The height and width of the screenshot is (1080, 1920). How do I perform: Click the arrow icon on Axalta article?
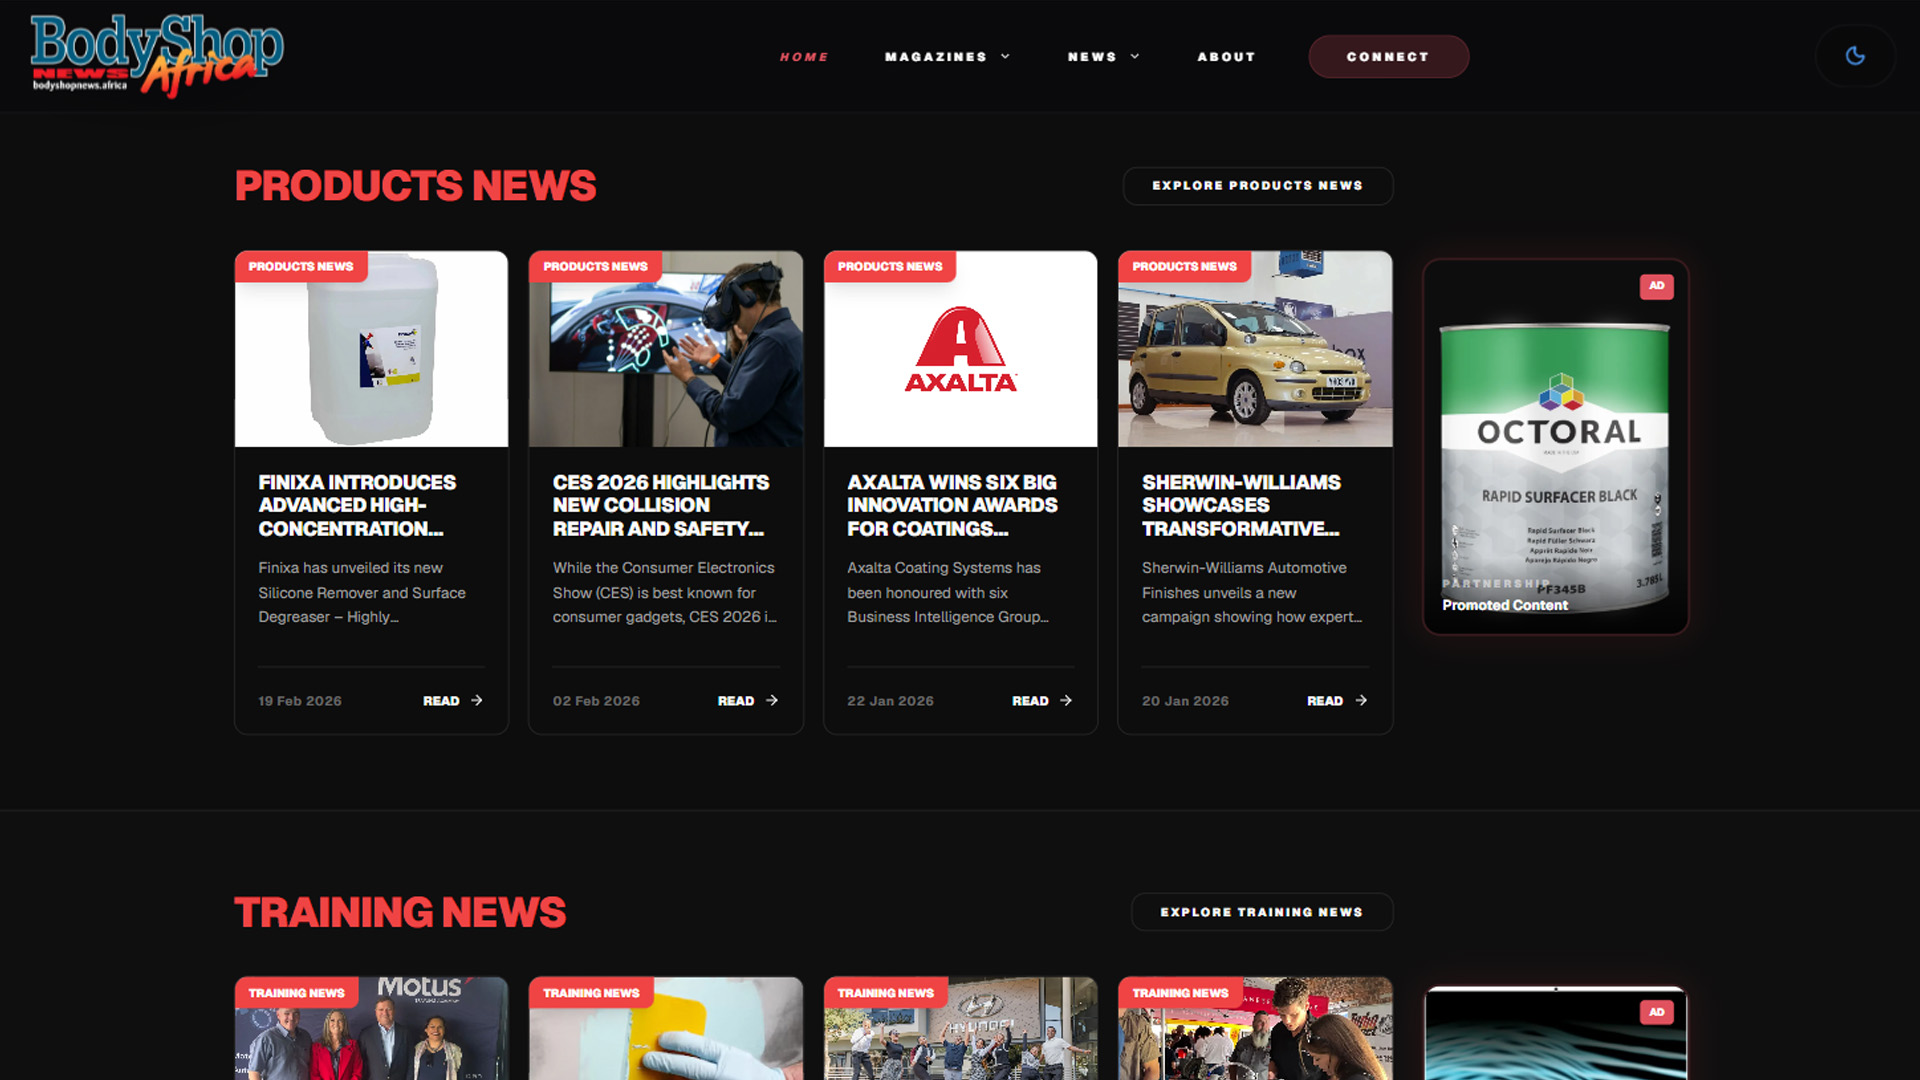(1066, 700)
